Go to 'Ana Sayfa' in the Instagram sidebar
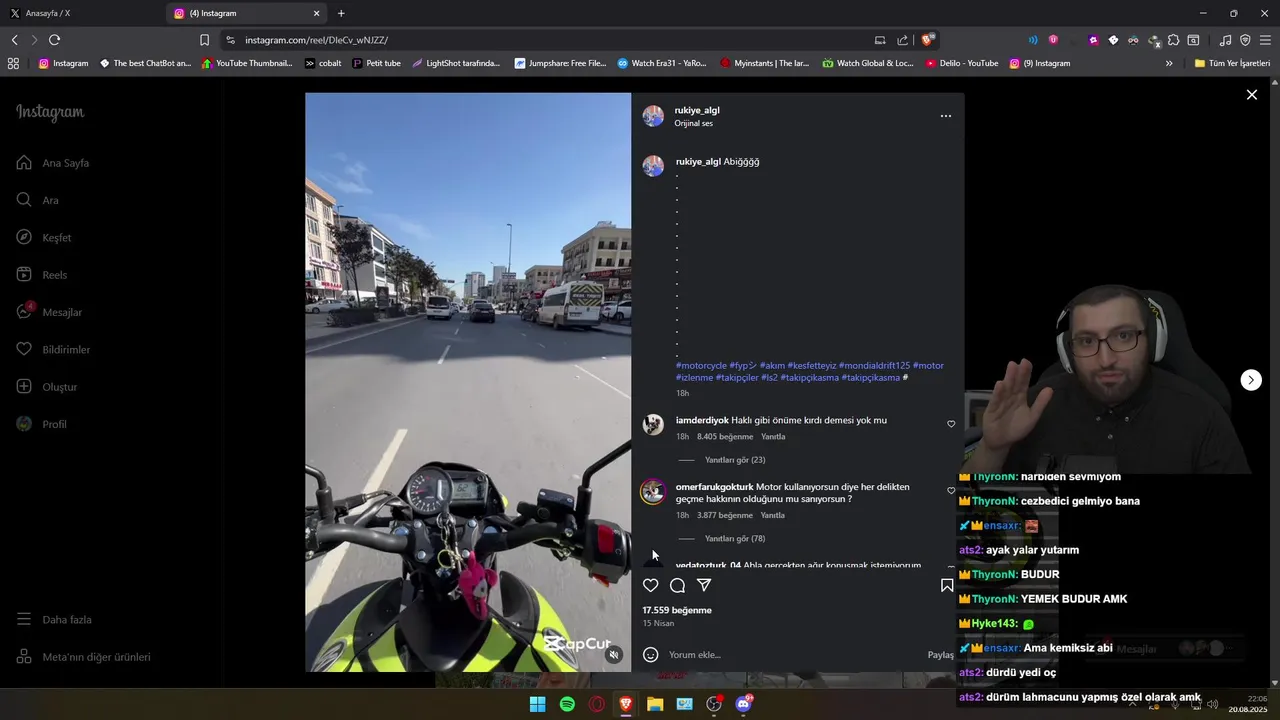Image resolution: width=1280 pixels, height=720 pixels. click(x=54, y=163)
